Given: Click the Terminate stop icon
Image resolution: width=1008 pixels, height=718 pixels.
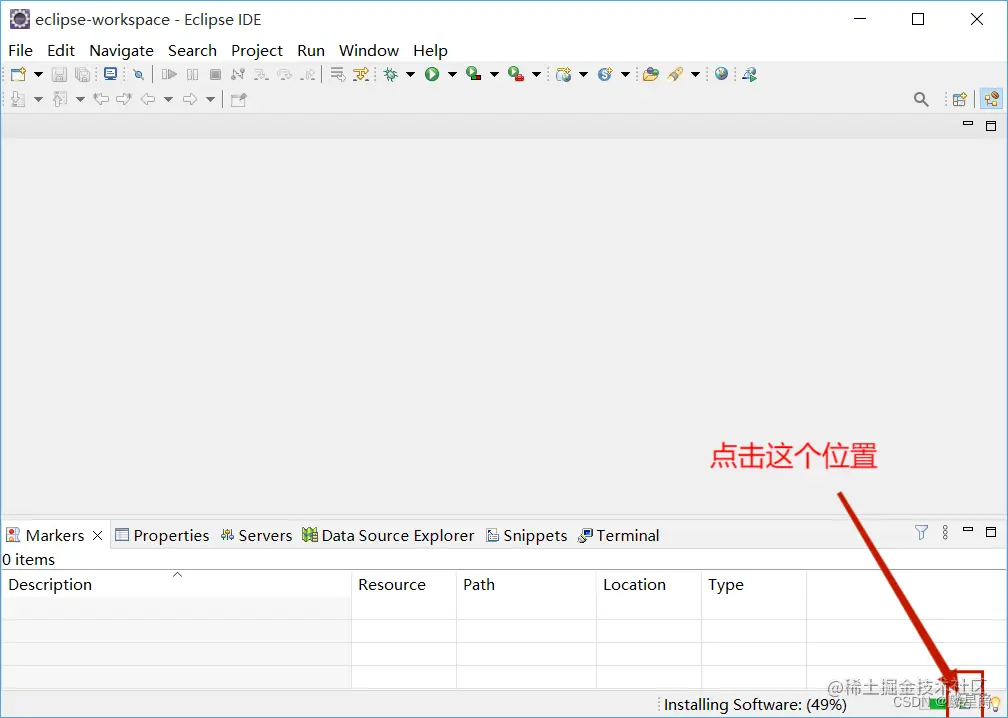Looking at the screenshot, I should click(x=215, y=75).
